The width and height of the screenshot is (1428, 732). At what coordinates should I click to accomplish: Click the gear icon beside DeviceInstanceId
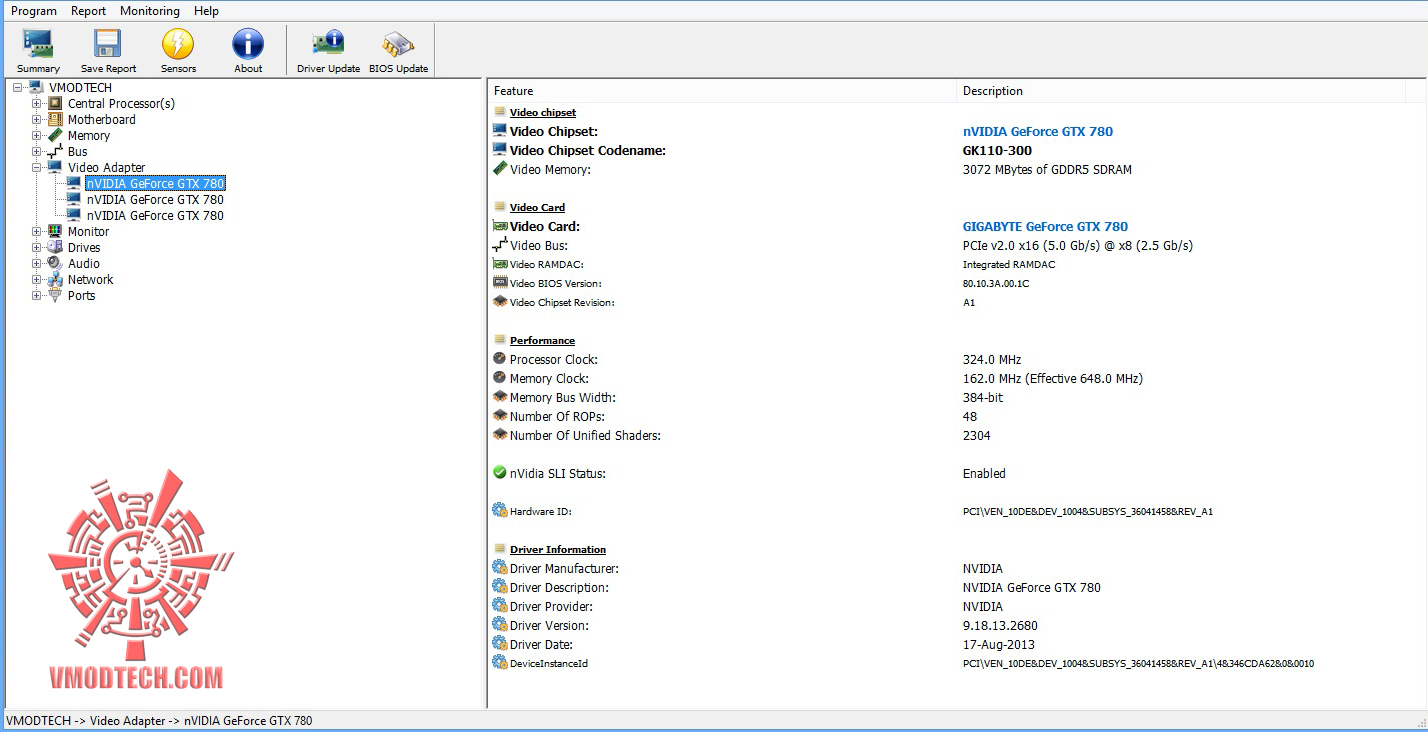click(500, 663)
